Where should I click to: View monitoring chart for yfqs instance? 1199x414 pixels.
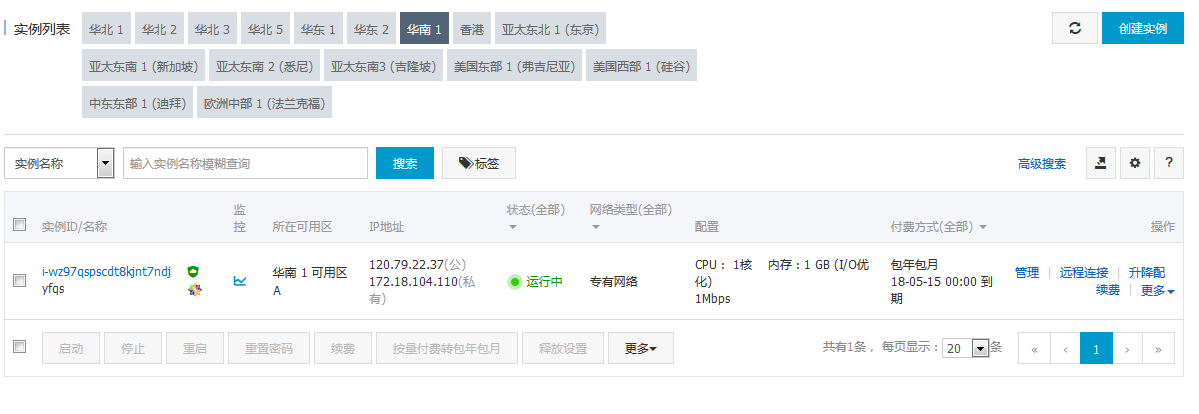(240, 281)
